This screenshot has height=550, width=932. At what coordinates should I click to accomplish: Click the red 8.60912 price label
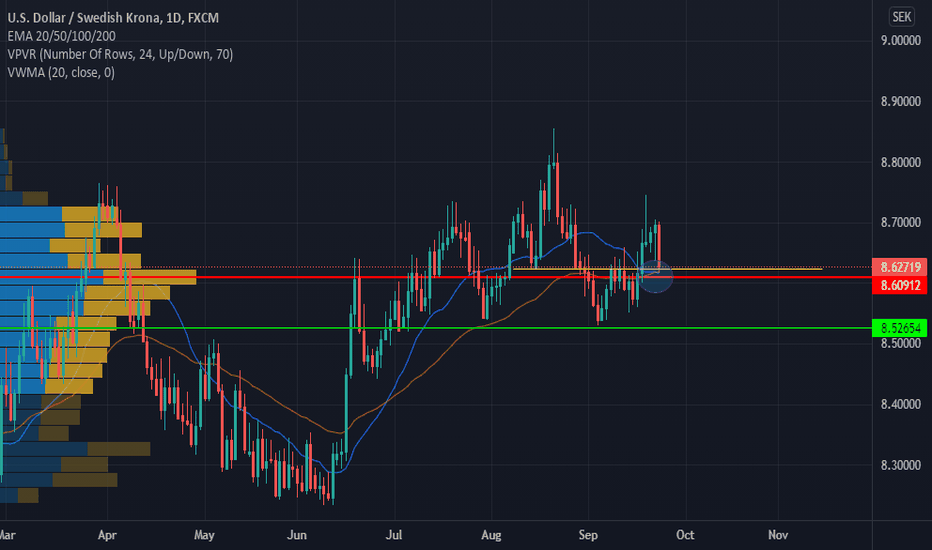(x=900, y=285)
